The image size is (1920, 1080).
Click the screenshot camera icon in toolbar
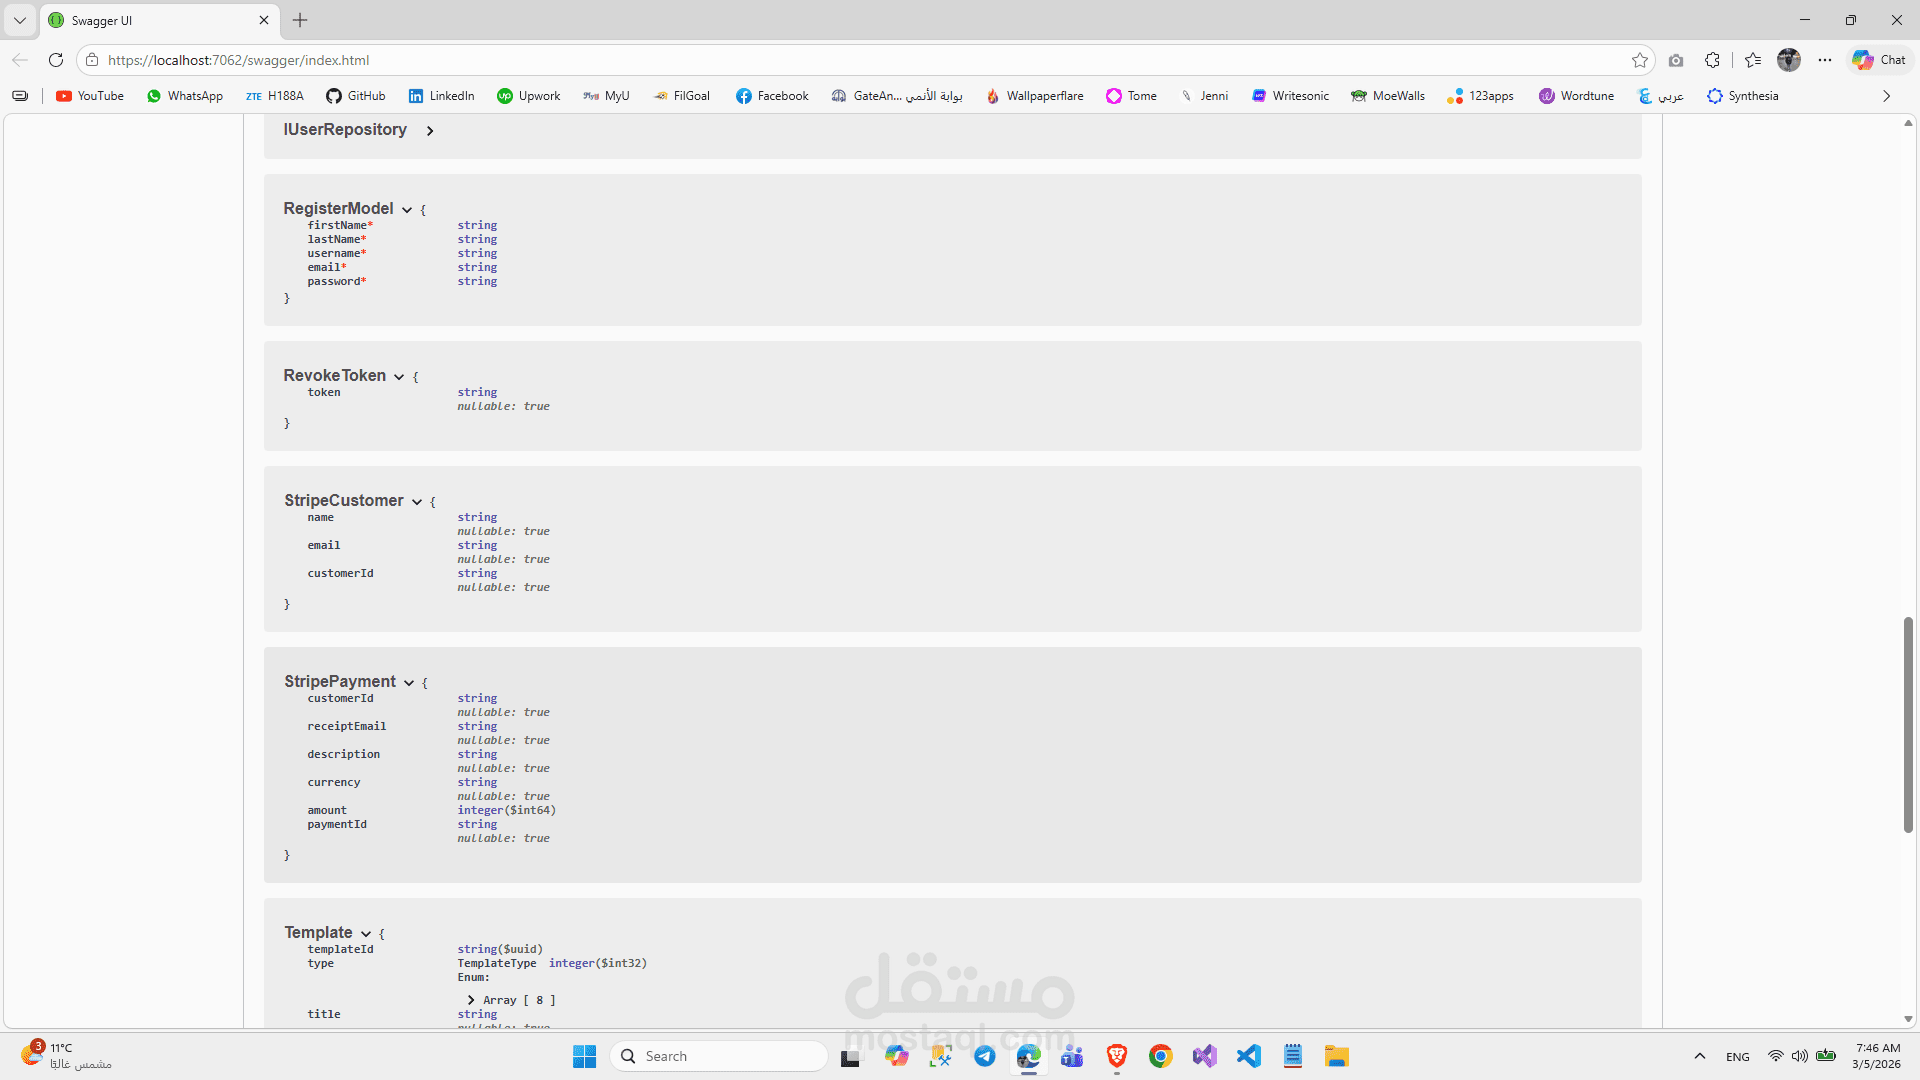coord(1676,60)
